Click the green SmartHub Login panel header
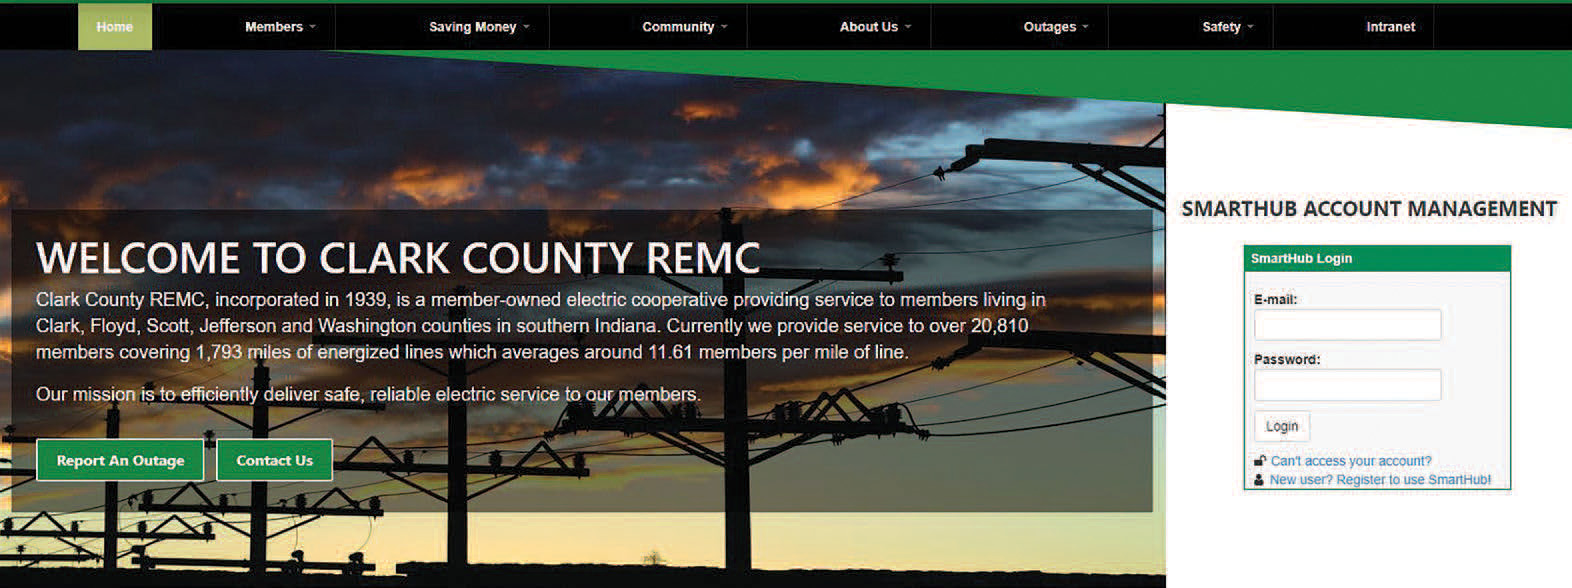 tap(1376, 258)
